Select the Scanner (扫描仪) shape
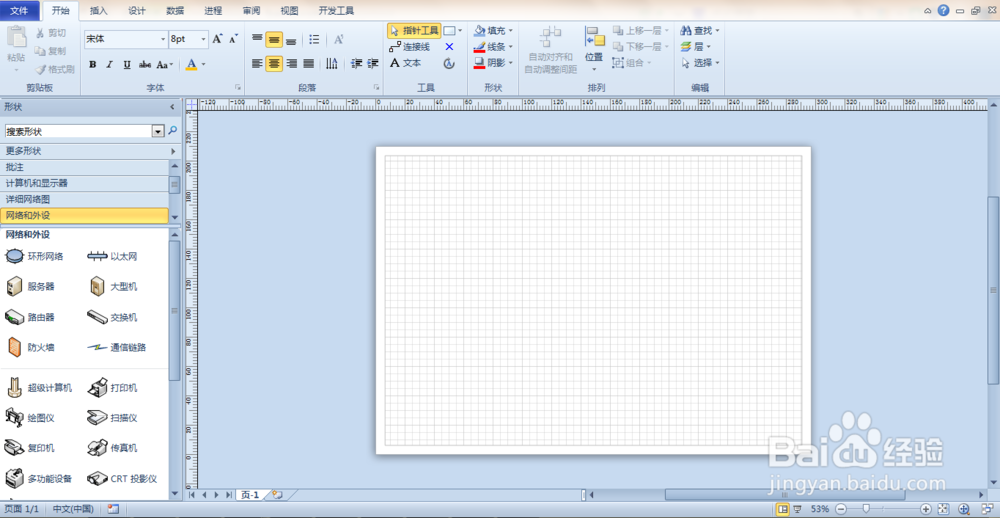 coord(113,418)
